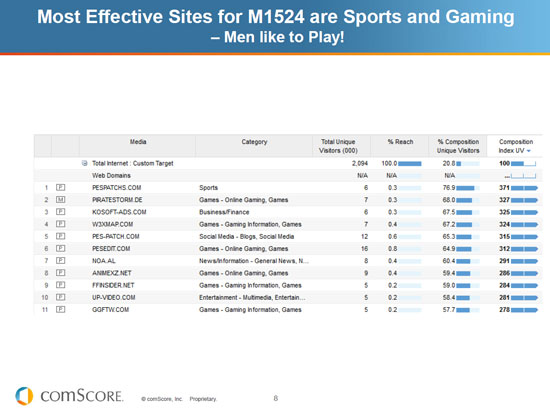This screenshot has height=411, width=550.
Task: Click the type icon beside PESEDIT.COM
Action: point(60,248)
